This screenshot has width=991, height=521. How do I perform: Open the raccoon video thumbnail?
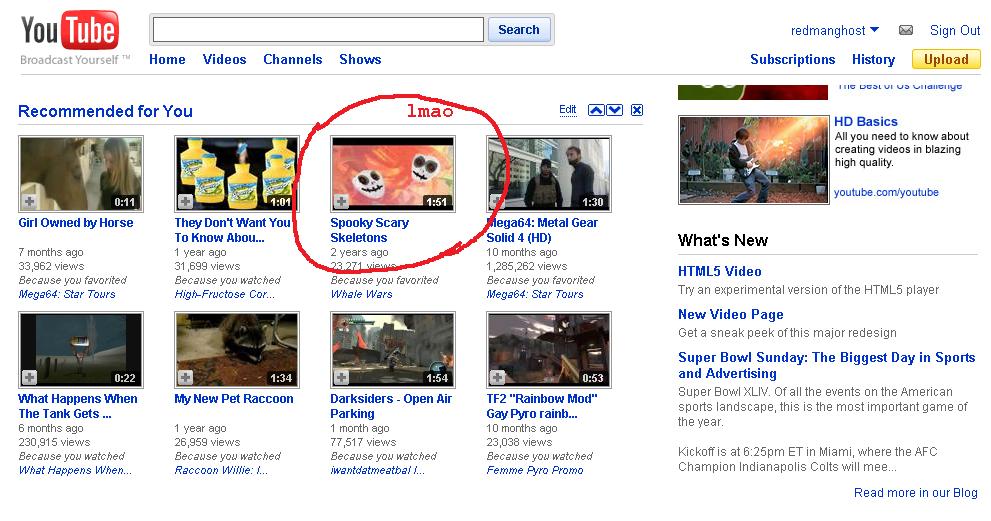237,350
